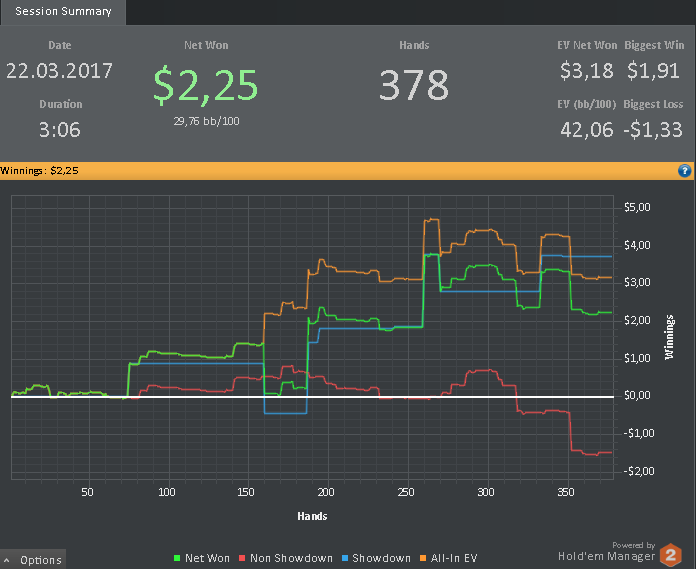Viewport: 696px width, 569px height.
Task: Click the Hands x-axis title
Action: [312, 516]
